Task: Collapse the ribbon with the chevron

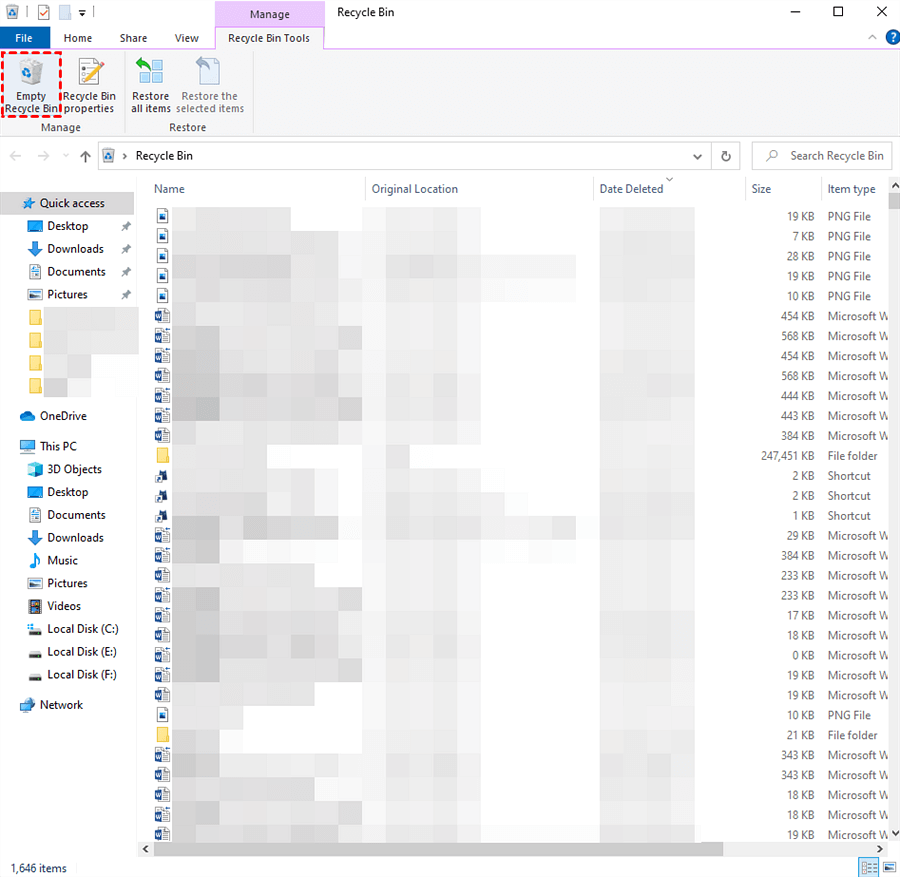Action: pyautogui.click(x=872, y=37)
